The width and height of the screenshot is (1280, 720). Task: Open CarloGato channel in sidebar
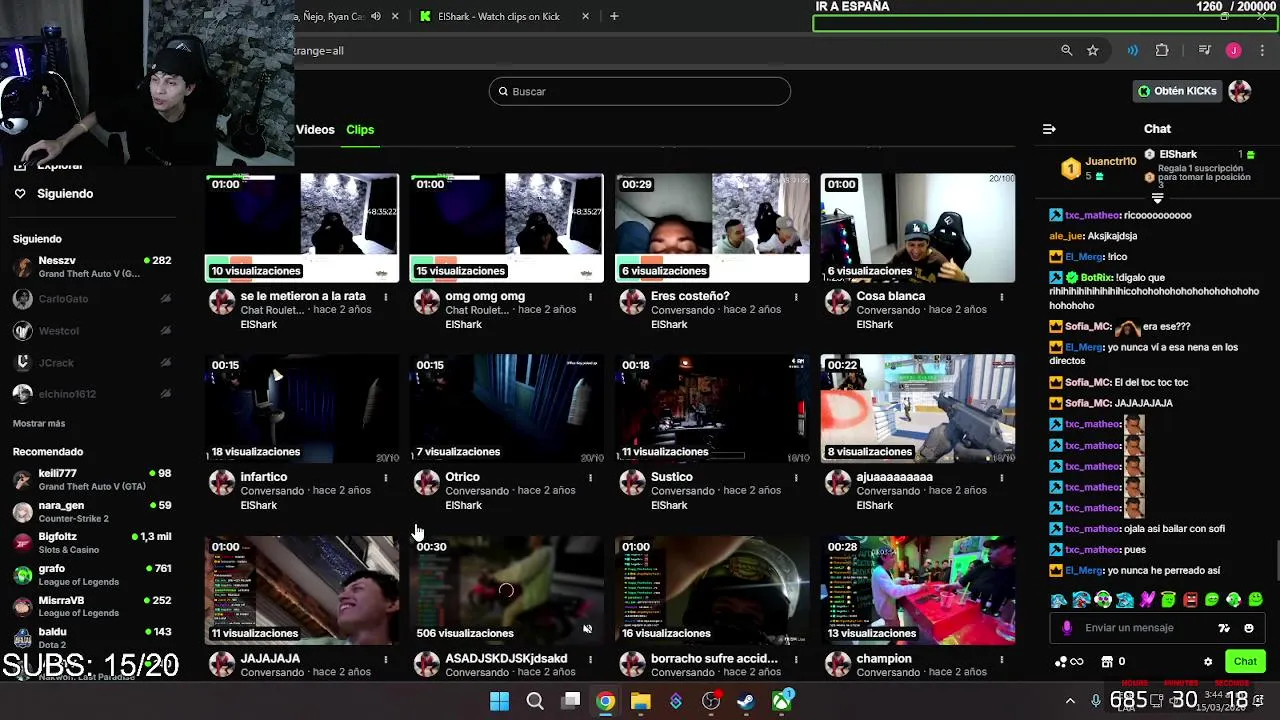pyautogui.click(x=92, y=298)
